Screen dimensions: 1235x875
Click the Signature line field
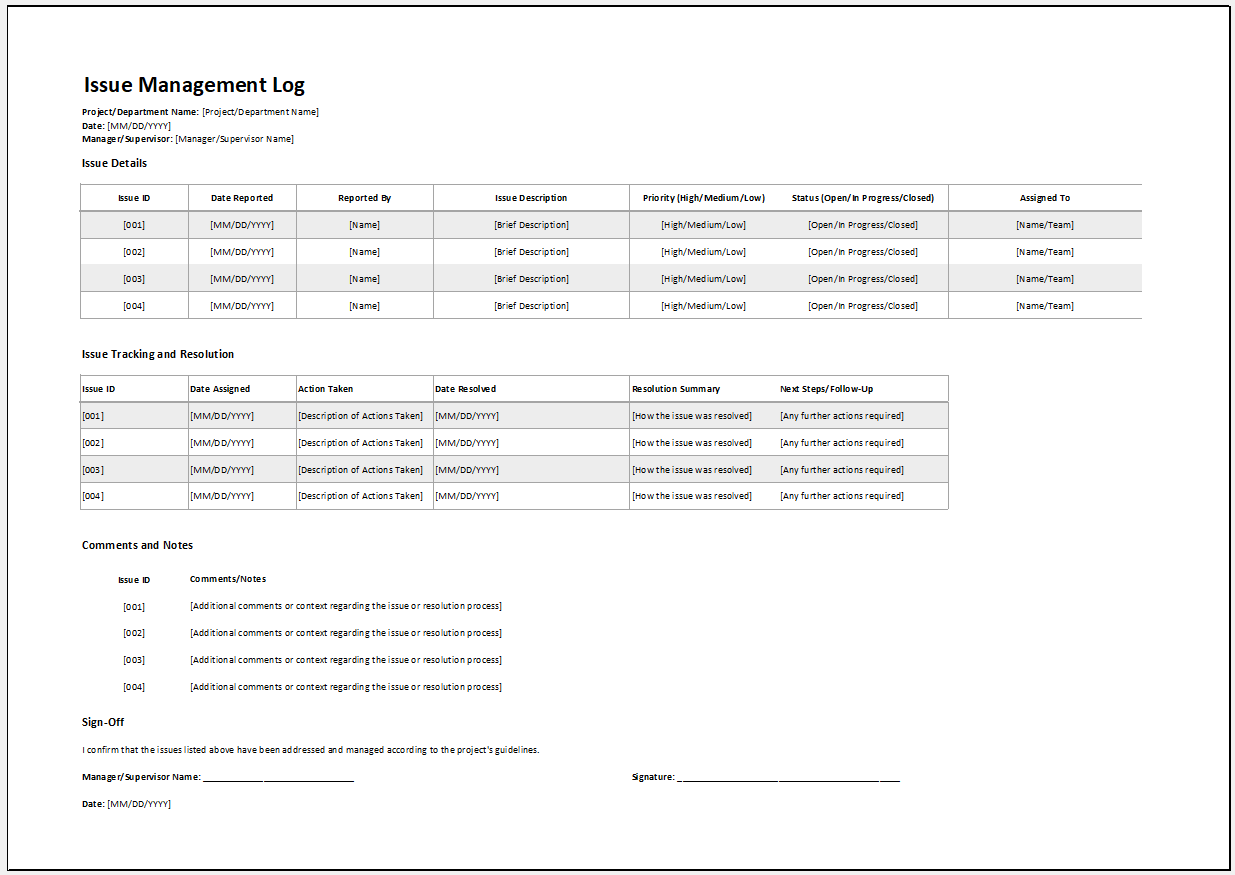click(788, 777)
